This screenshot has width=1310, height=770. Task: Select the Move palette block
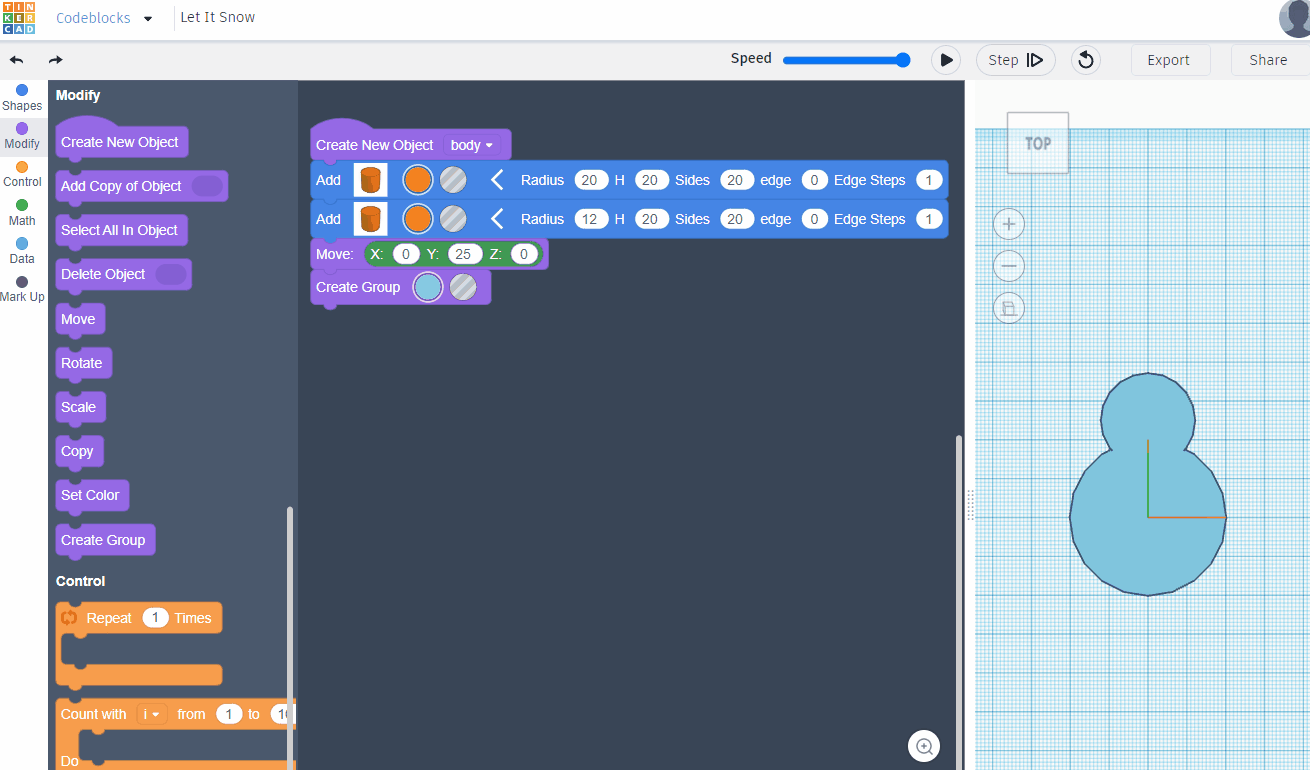[80, 319]
